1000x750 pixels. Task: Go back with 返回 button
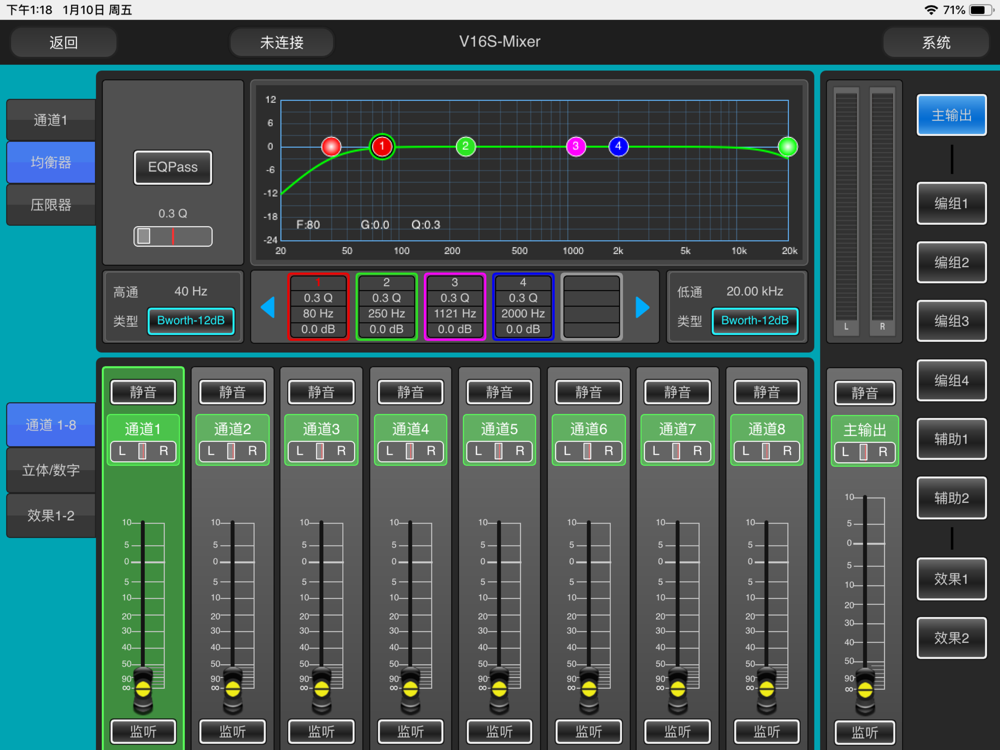[x=63, y=43]
